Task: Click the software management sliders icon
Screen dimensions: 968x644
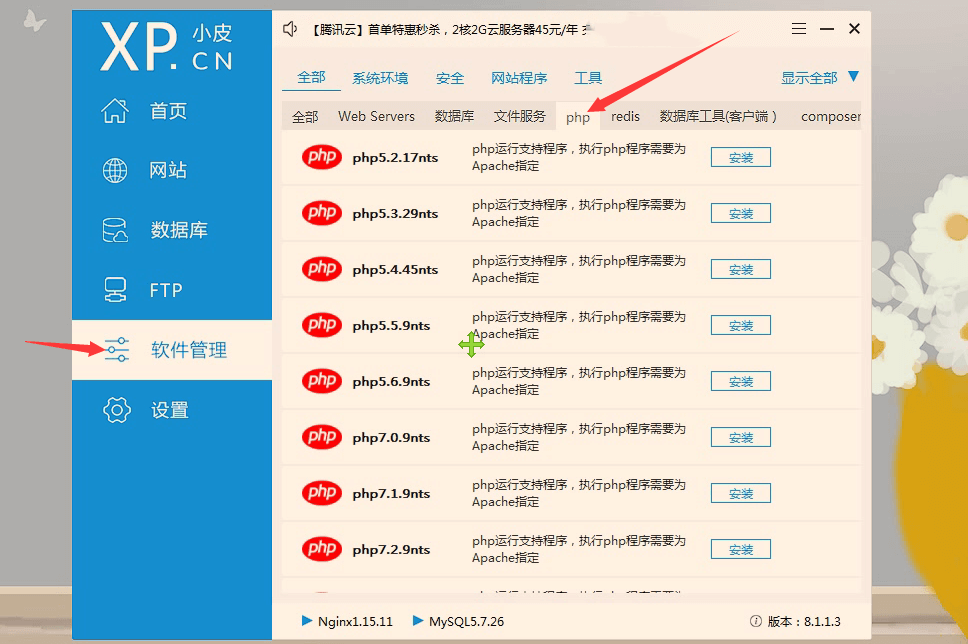Action: click(x=116, y=349)
